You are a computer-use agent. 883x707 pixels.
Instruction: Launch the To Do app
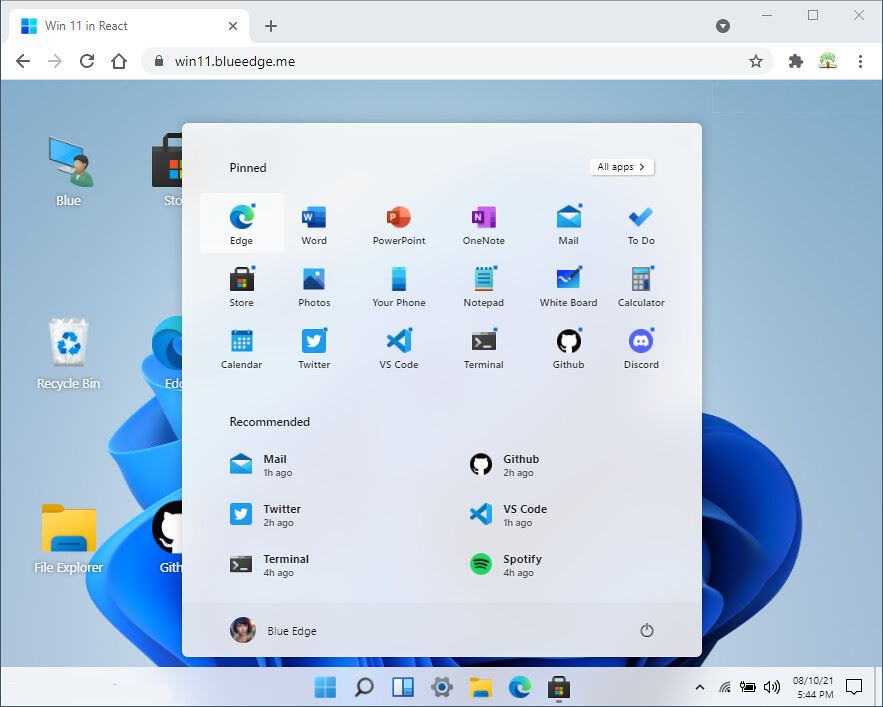(641, 223)
